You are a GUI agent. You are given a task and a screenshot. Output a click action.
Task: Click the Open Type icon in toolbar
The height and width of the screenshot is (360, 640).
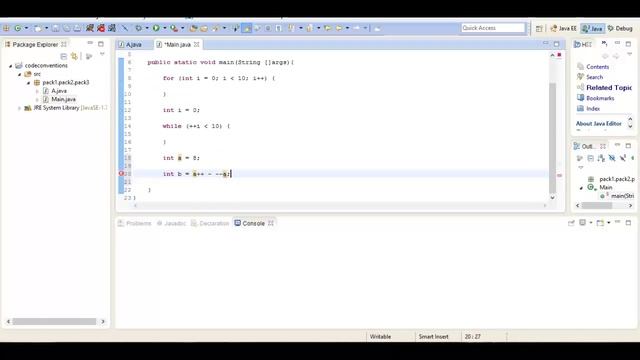coord(193,28)
